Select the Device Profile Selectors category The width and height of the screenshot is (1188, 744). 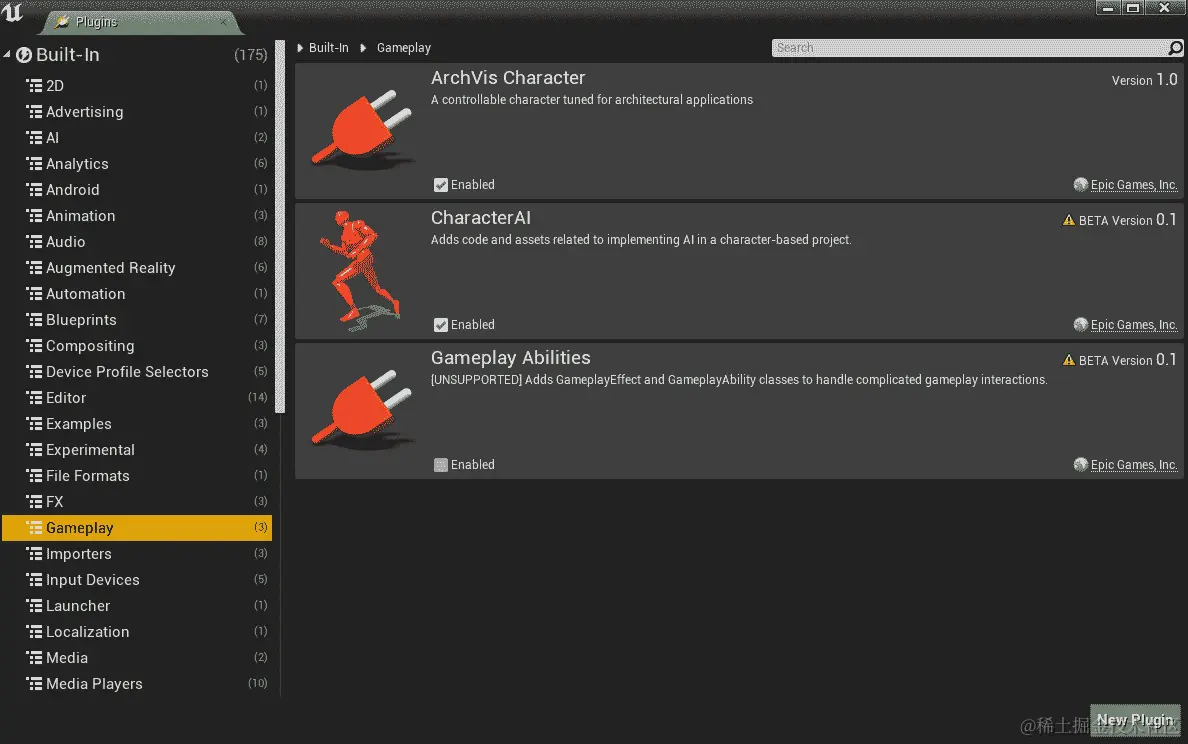point(136,372)
